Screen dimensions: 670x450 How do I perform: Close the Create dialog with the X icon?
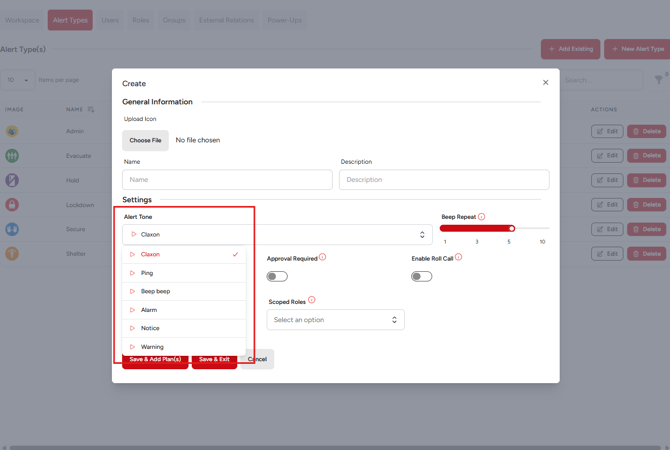click(545, 83)
